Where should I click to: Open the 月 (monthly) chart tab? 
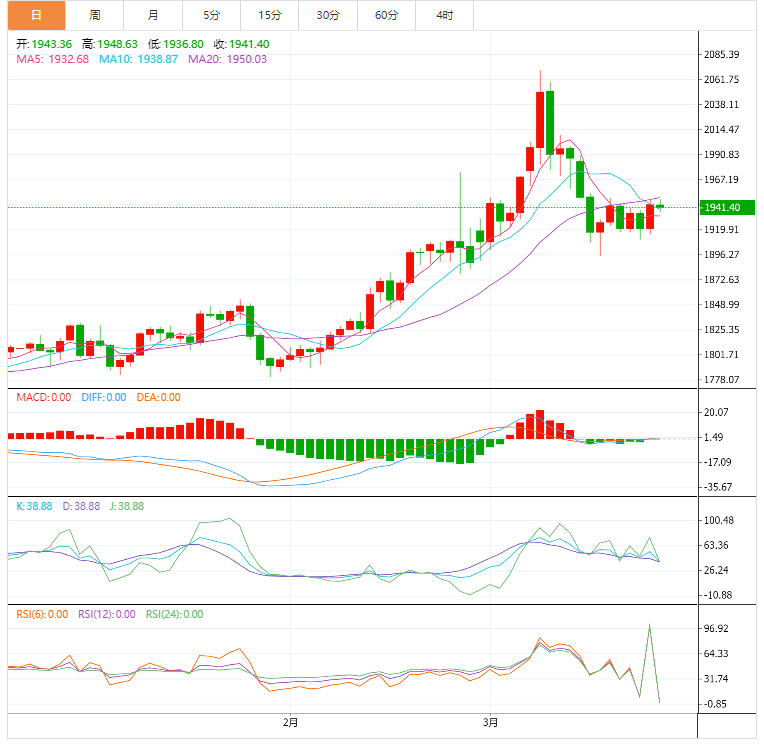pos(153,15)
